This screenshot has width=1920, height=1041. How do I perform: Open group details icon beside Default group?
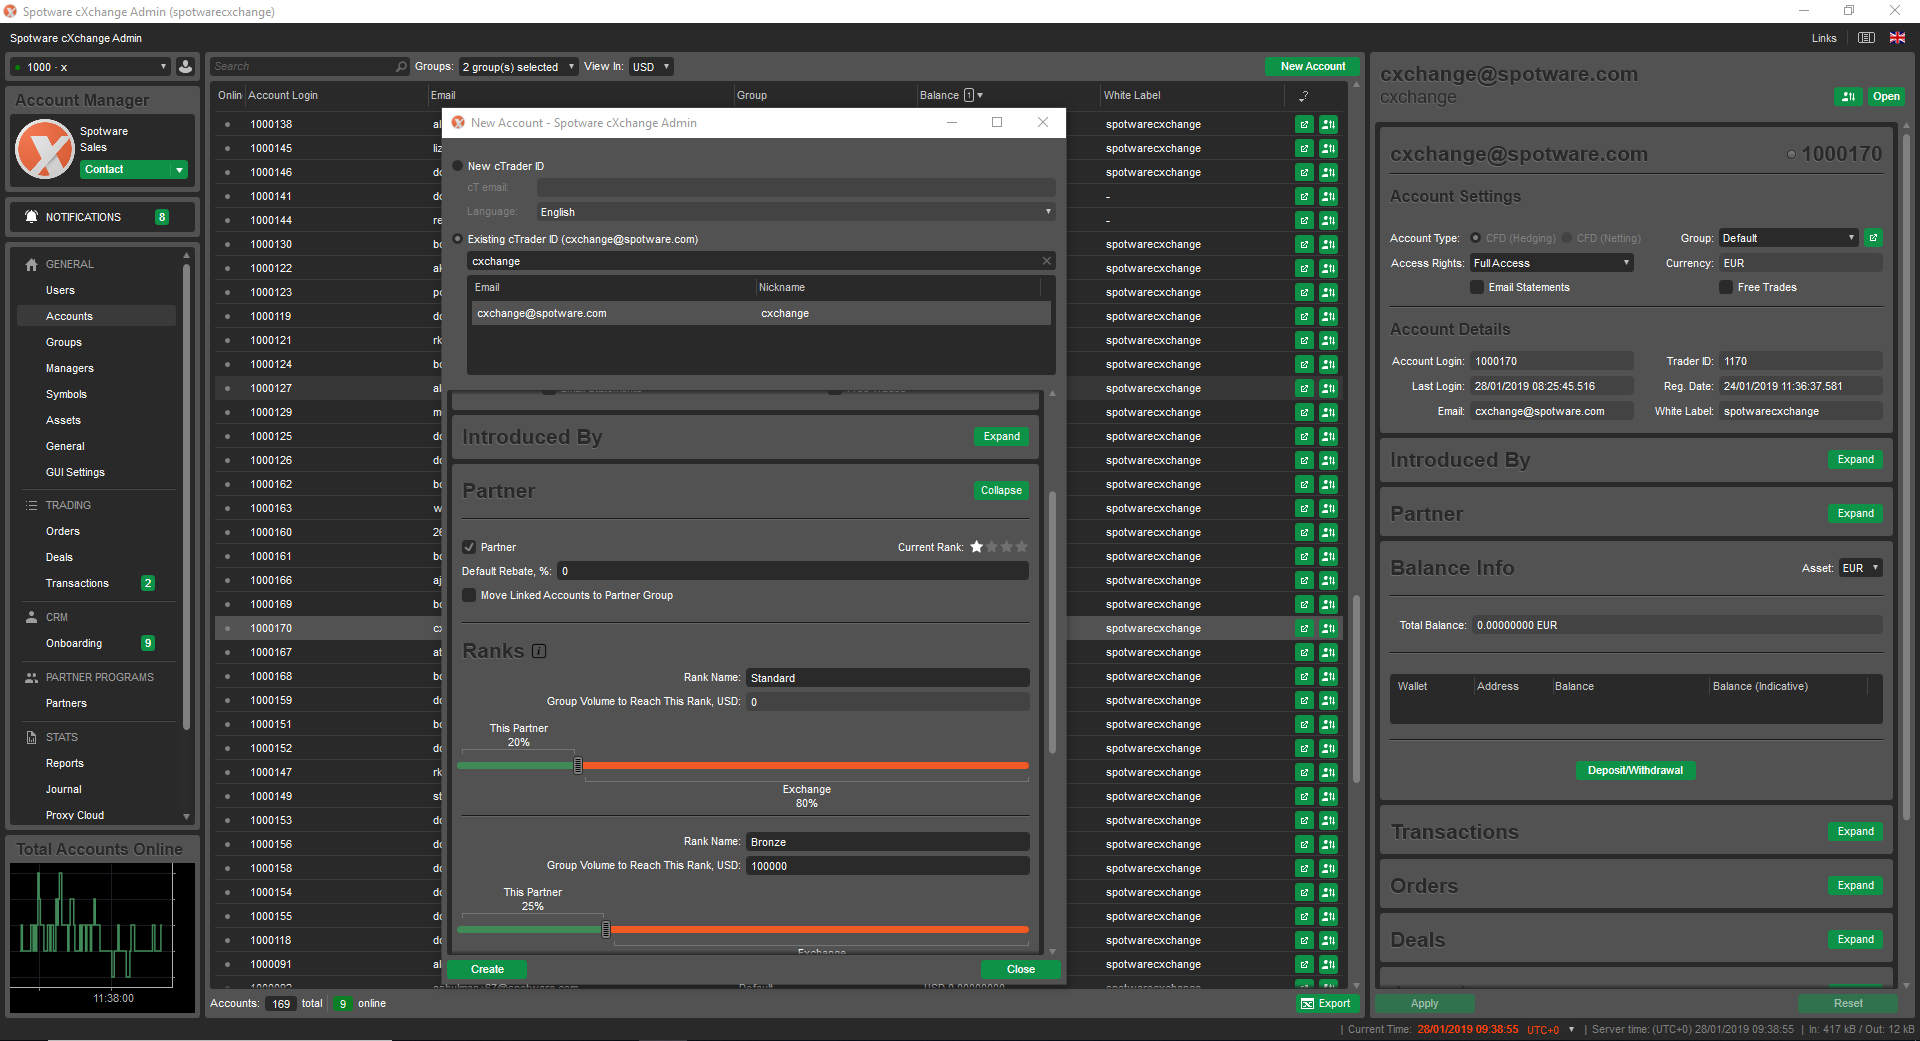[x=1874, y=238]
